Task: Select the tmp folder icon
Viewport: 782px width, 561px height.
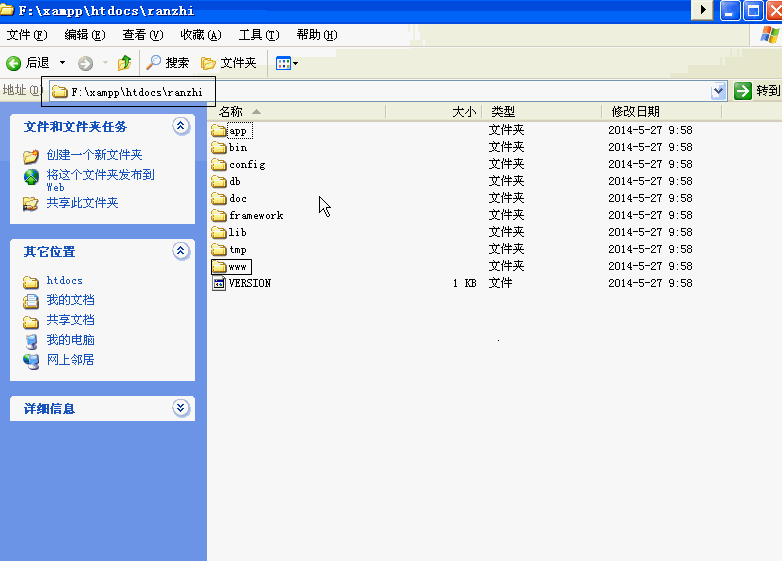Action: (x=218, y=249)
